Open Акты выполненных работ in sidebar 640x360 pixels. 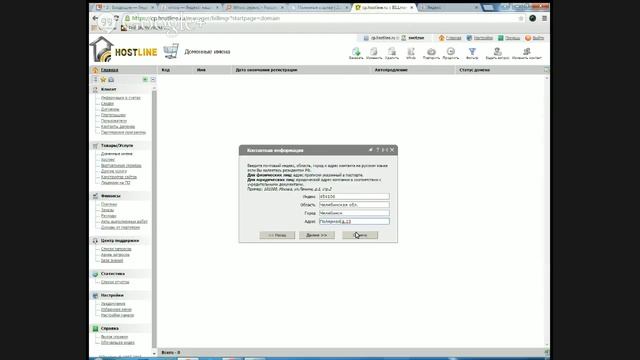coord(124,221)
